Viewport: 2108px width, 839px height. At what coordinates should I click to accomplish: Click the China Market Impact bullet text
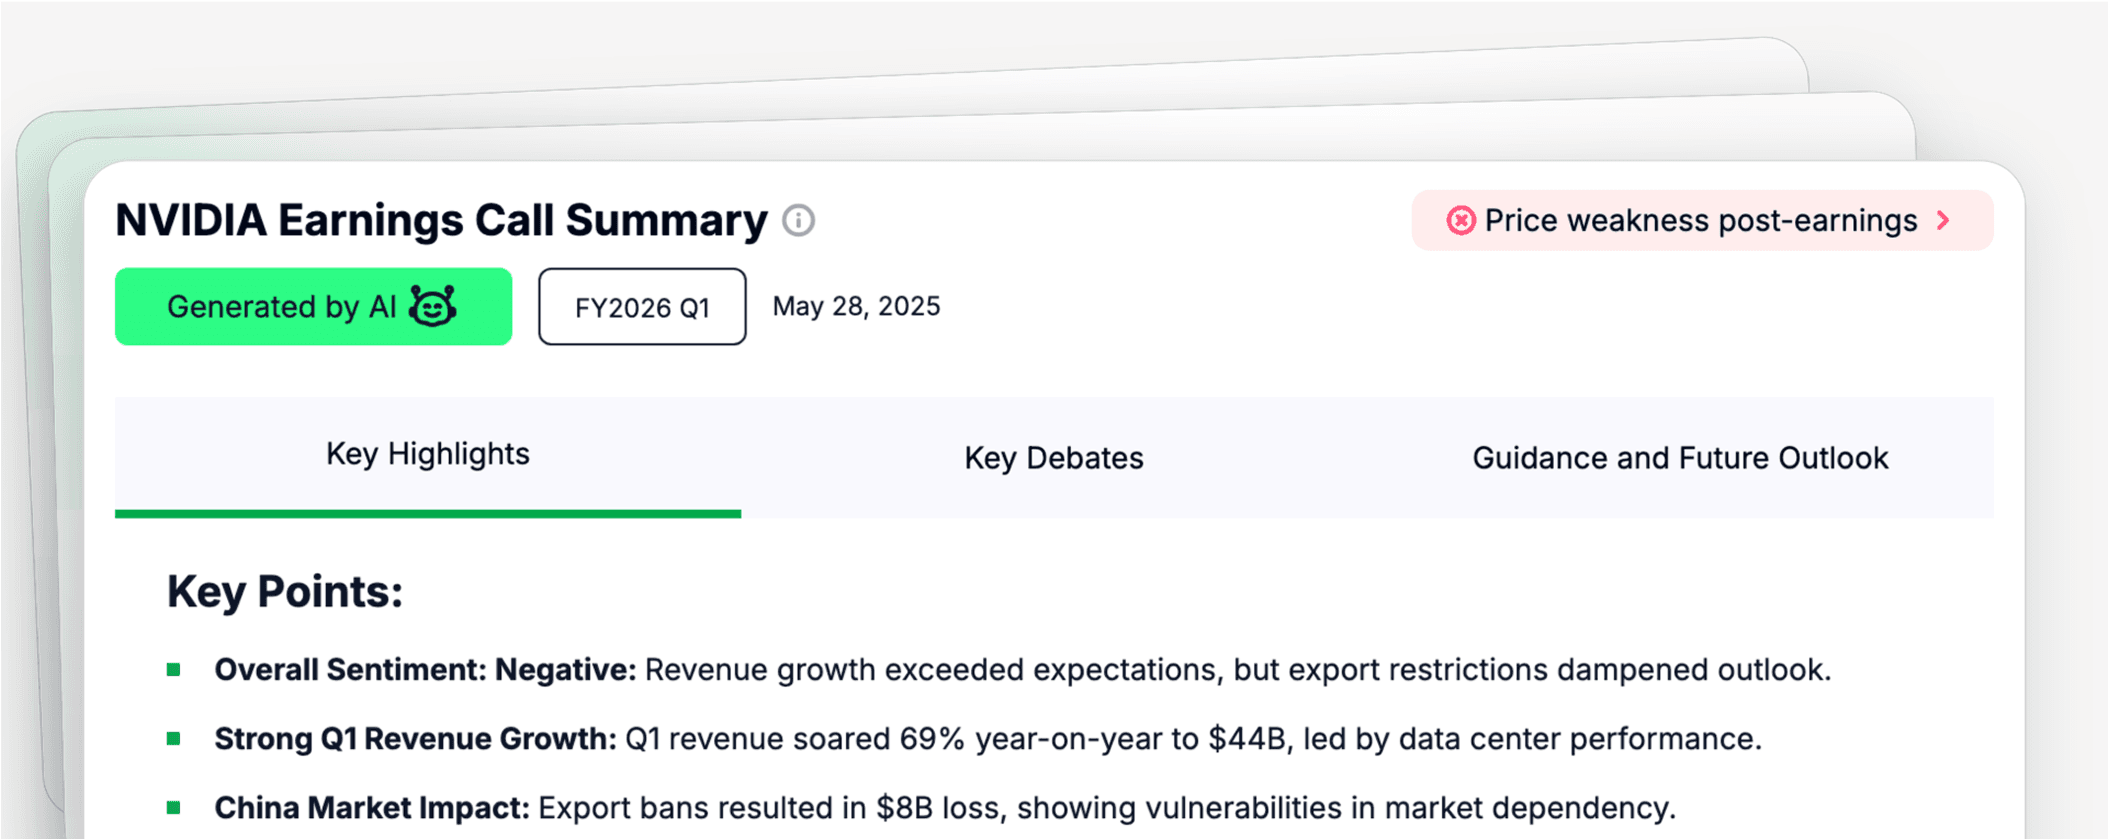[944, 808]
